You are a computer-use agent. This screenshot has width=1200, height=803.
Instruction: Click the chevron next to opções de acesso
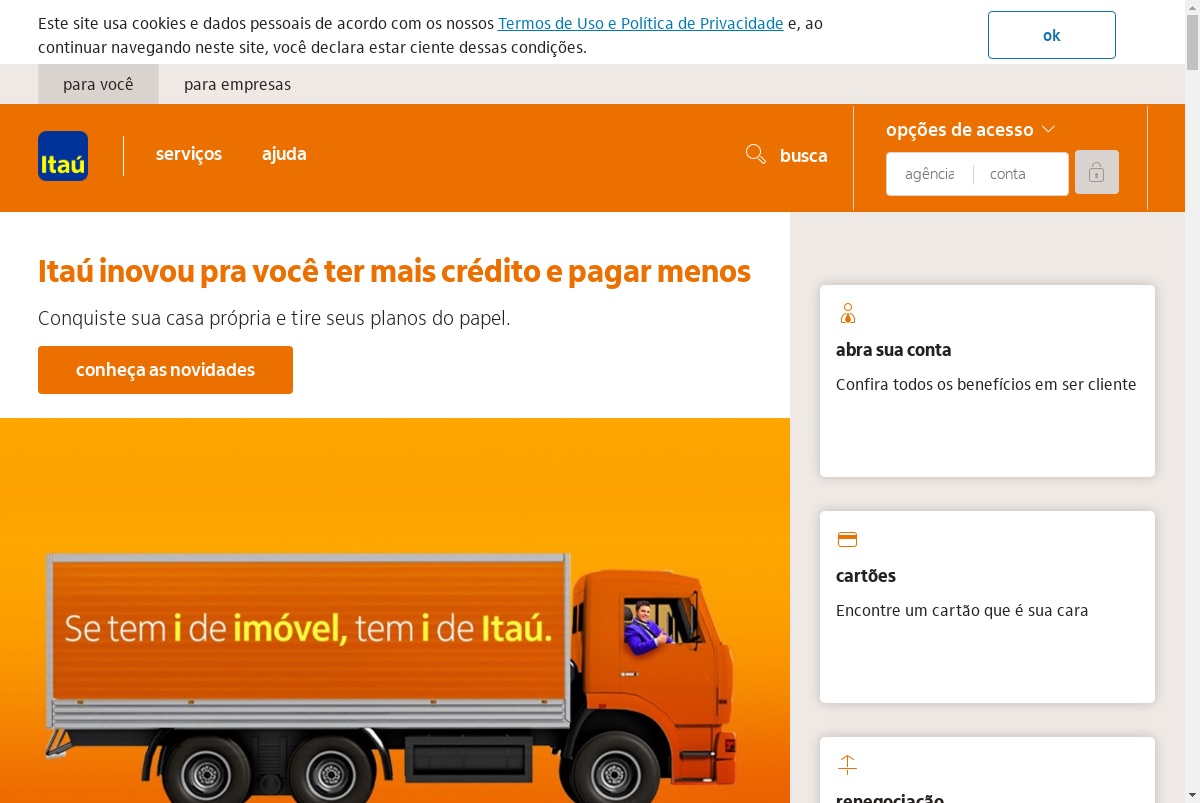tap(1048, 129)
